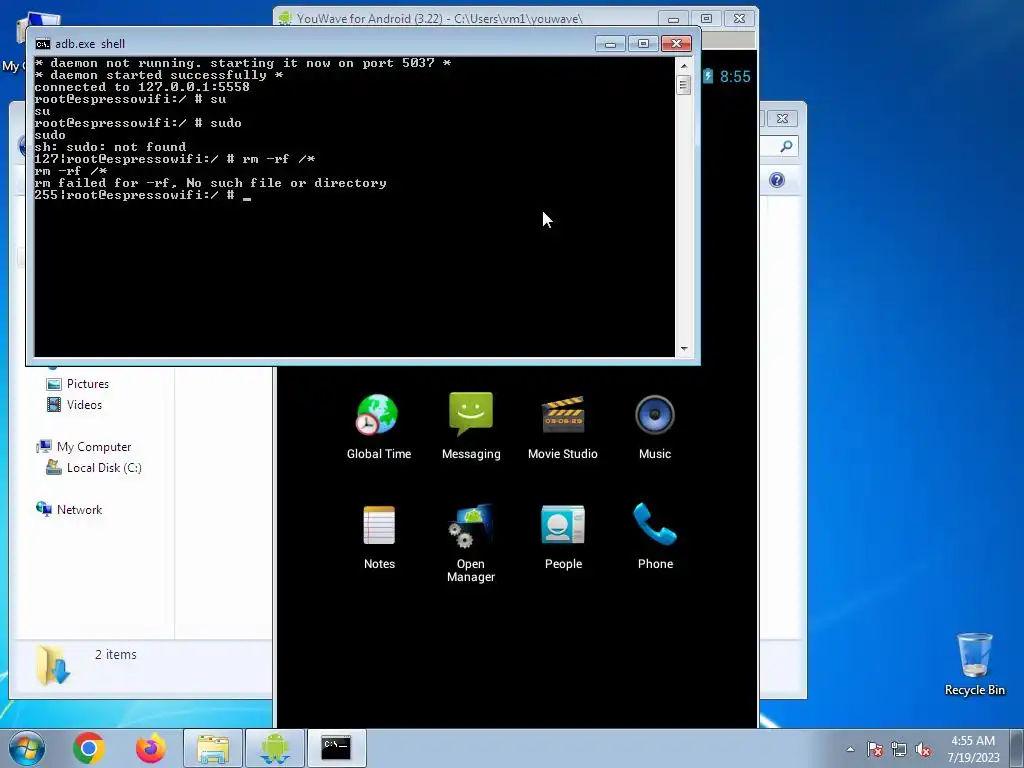The width and height of the screenshot is (1024, 768).
Task: Switch to YouWave Android taskbar icon
Action: [274, 748]
